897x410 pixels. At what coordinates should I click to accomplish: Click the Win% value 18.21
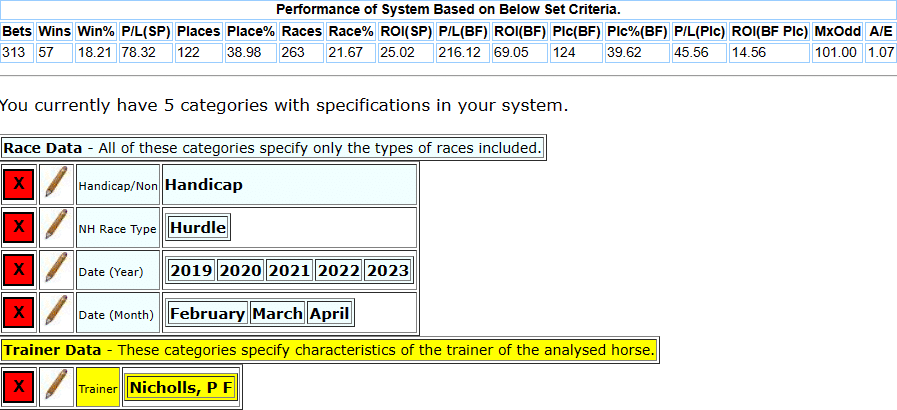(x=96, y=53)
